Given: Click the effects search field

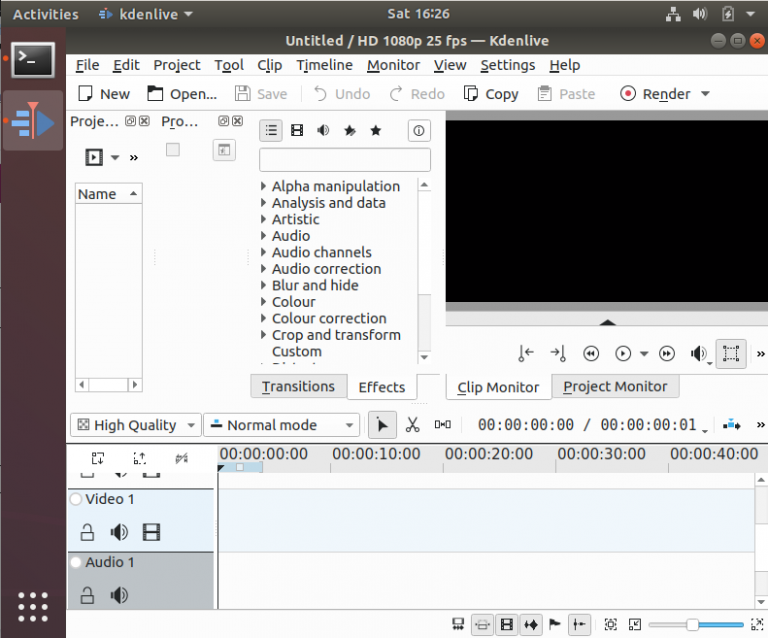Looking at the screenshot, I should tap(344, 160).
